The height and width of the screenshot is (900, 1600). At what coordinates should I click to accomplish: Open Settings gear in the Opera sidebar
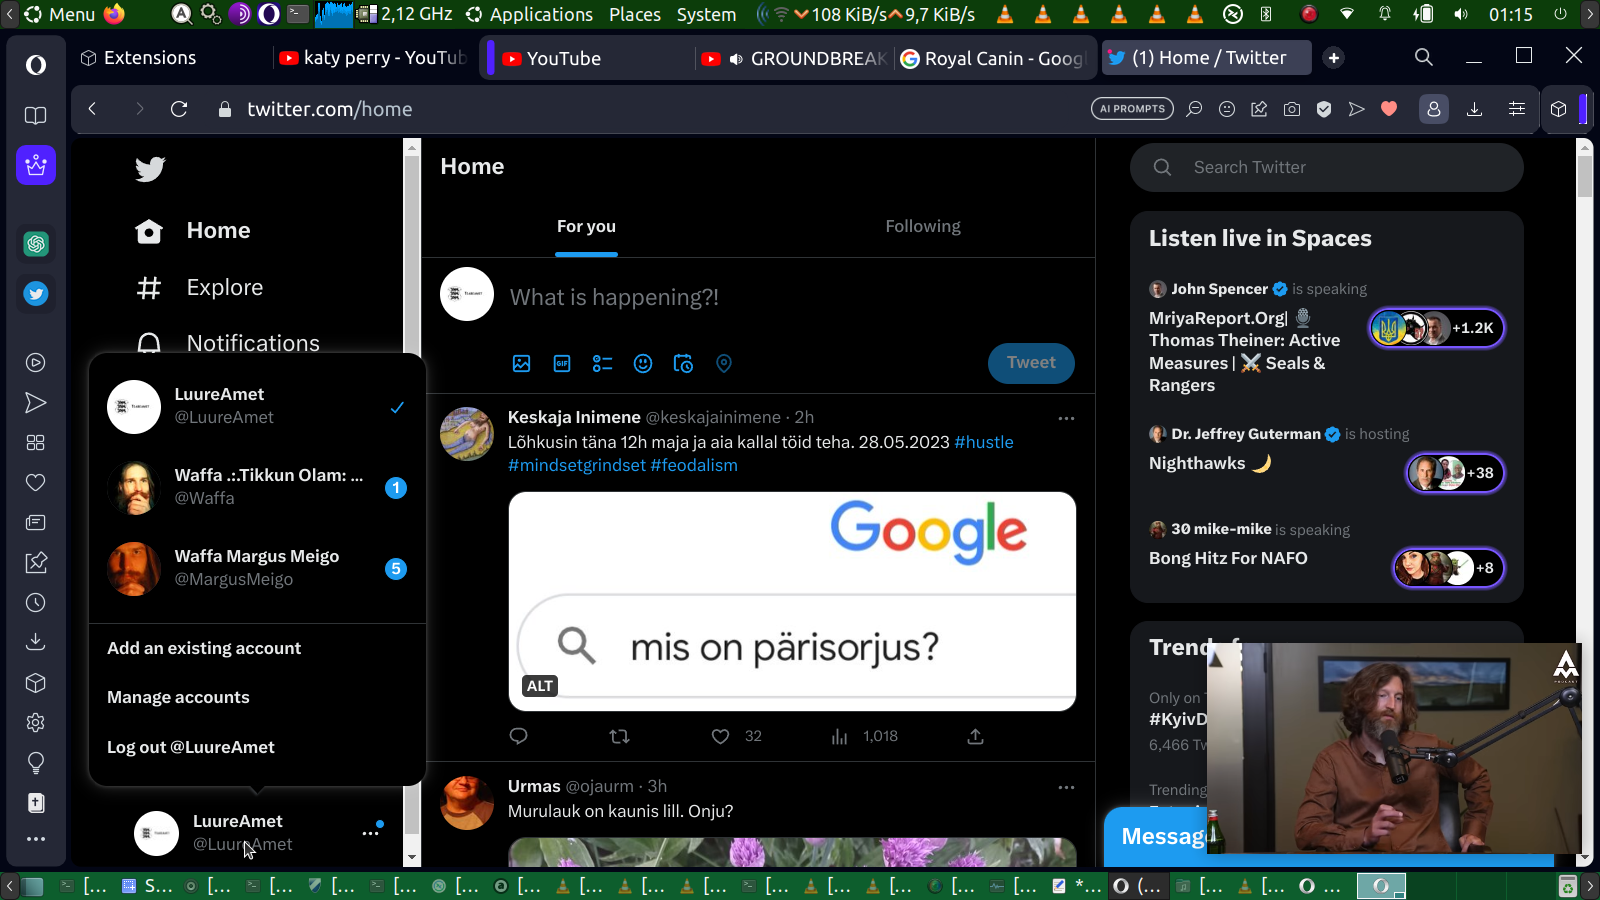pos(36,723)
